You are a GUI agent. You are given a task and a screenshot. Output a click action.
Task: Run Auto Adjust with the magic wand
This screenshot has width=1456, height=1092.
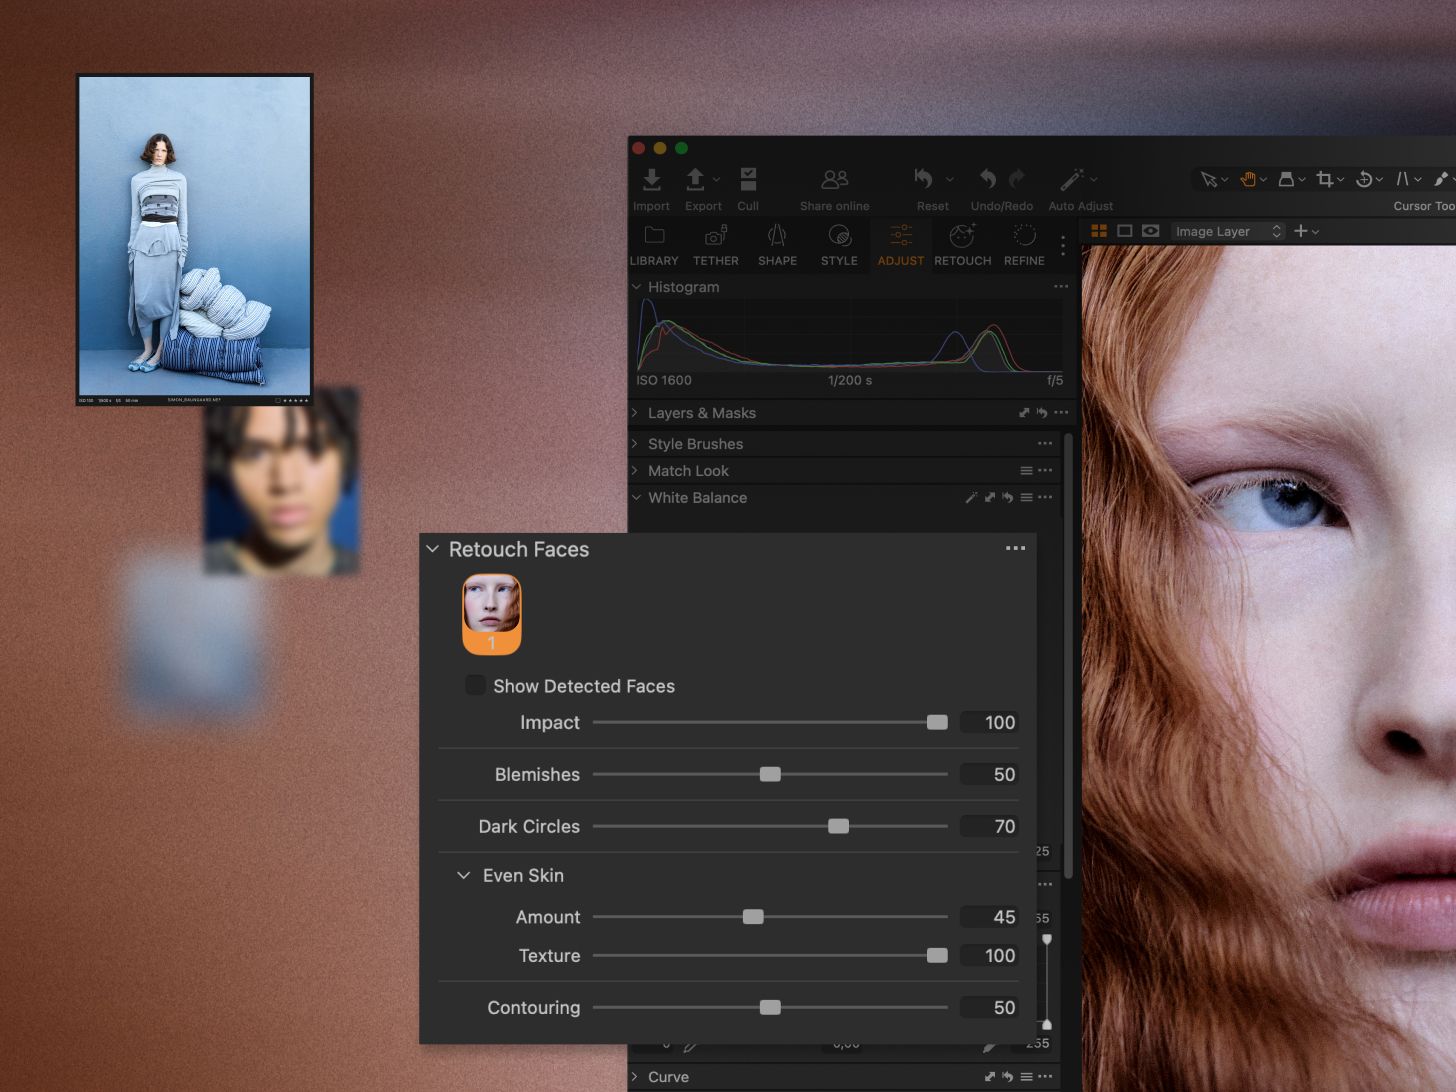pos(1072,180)
